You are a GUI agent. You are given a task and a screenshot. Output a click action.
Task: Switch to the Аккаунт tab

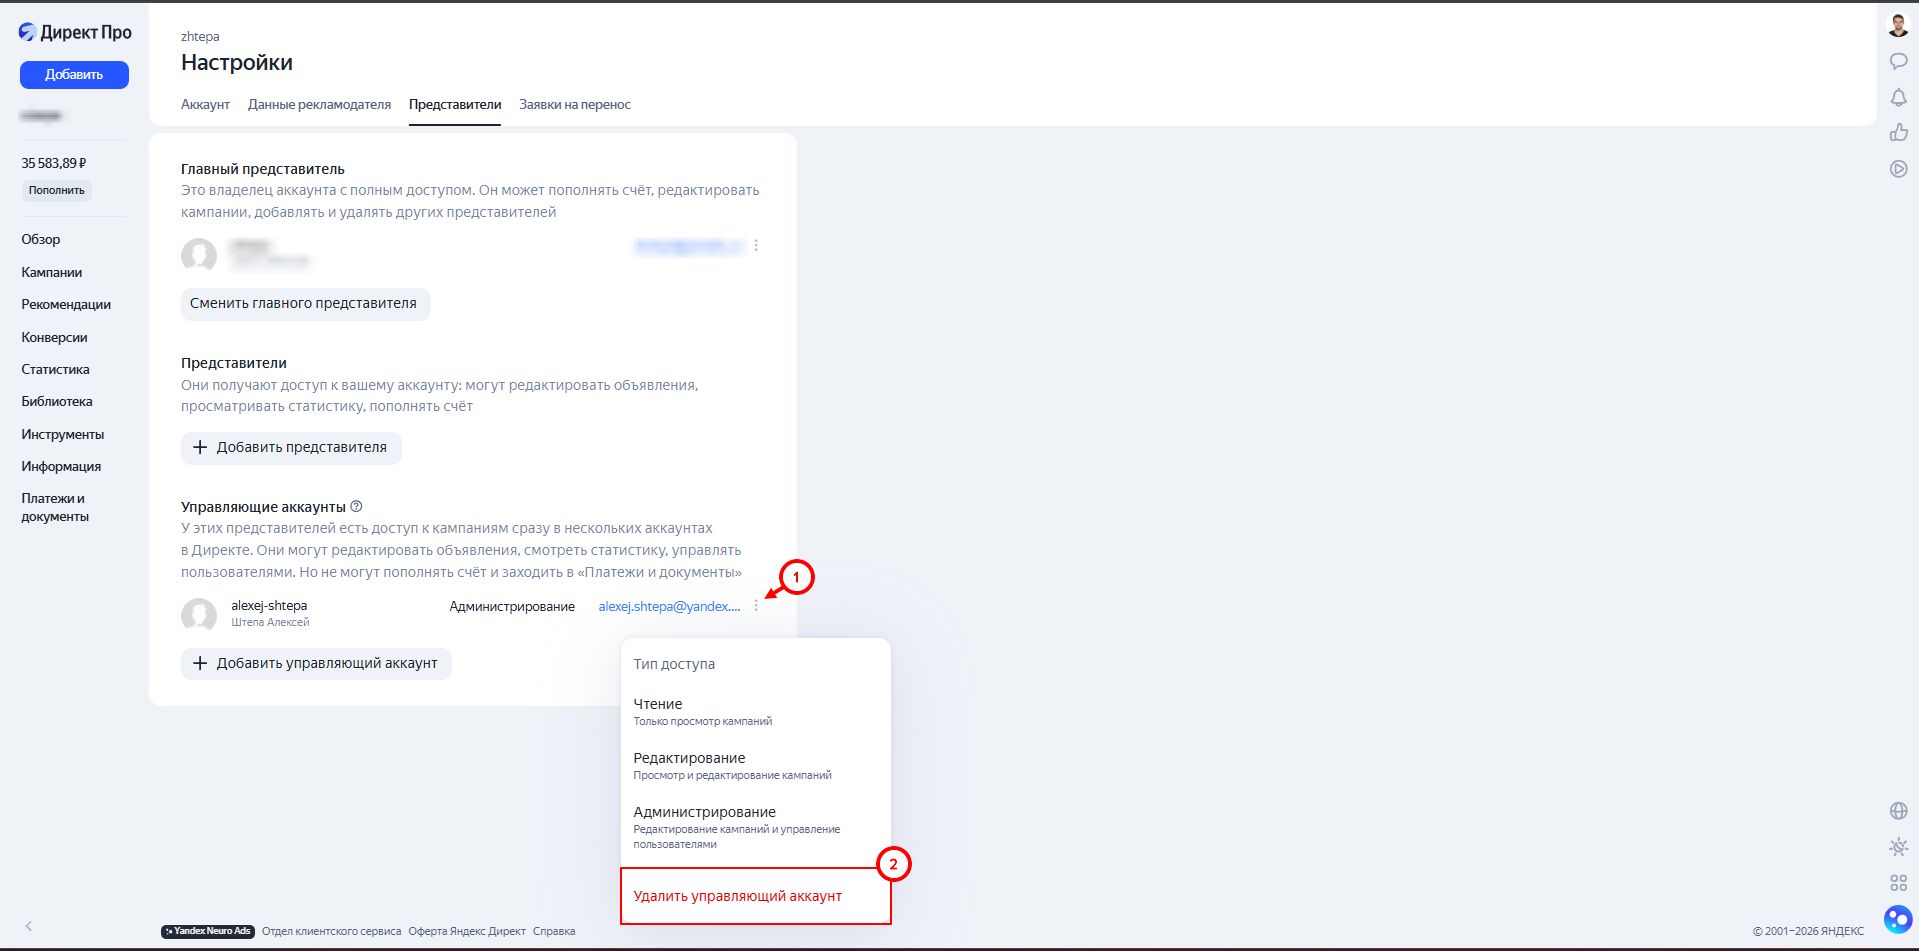[x=205, y=104]
